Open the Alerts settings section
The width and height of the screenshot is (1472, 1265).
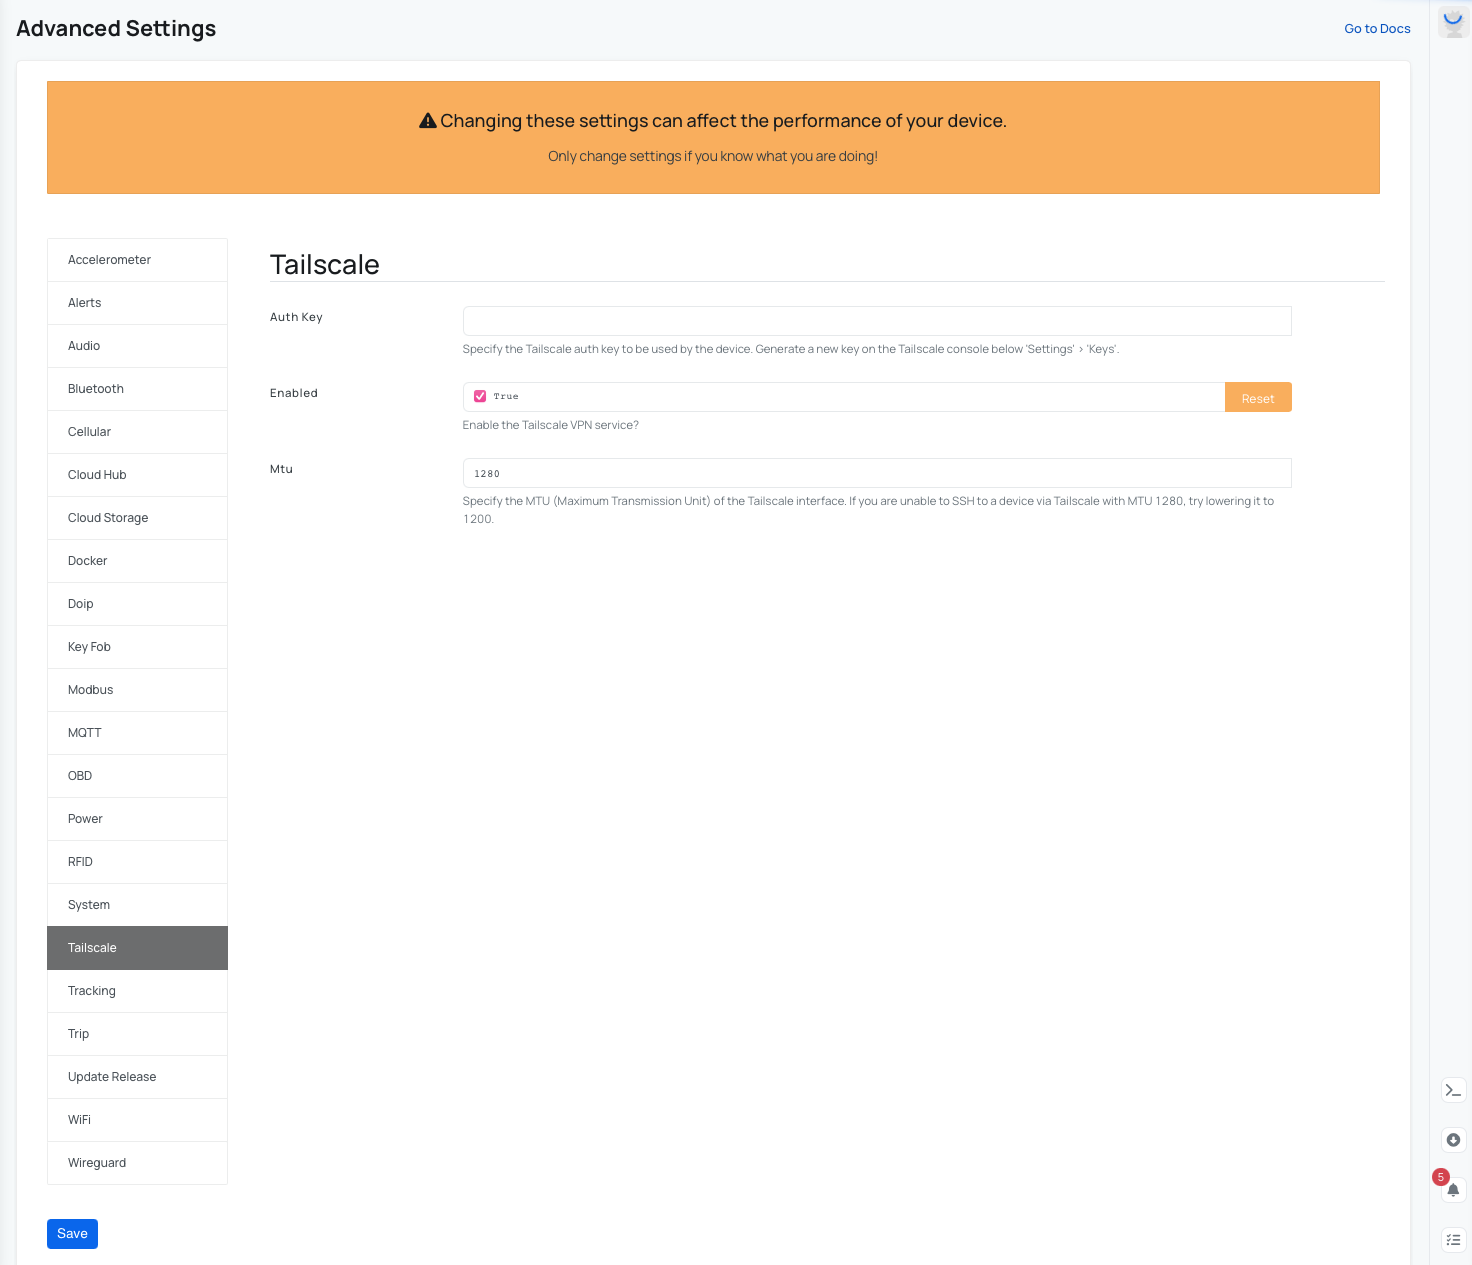pyautogui.click(x=137, y=303)
